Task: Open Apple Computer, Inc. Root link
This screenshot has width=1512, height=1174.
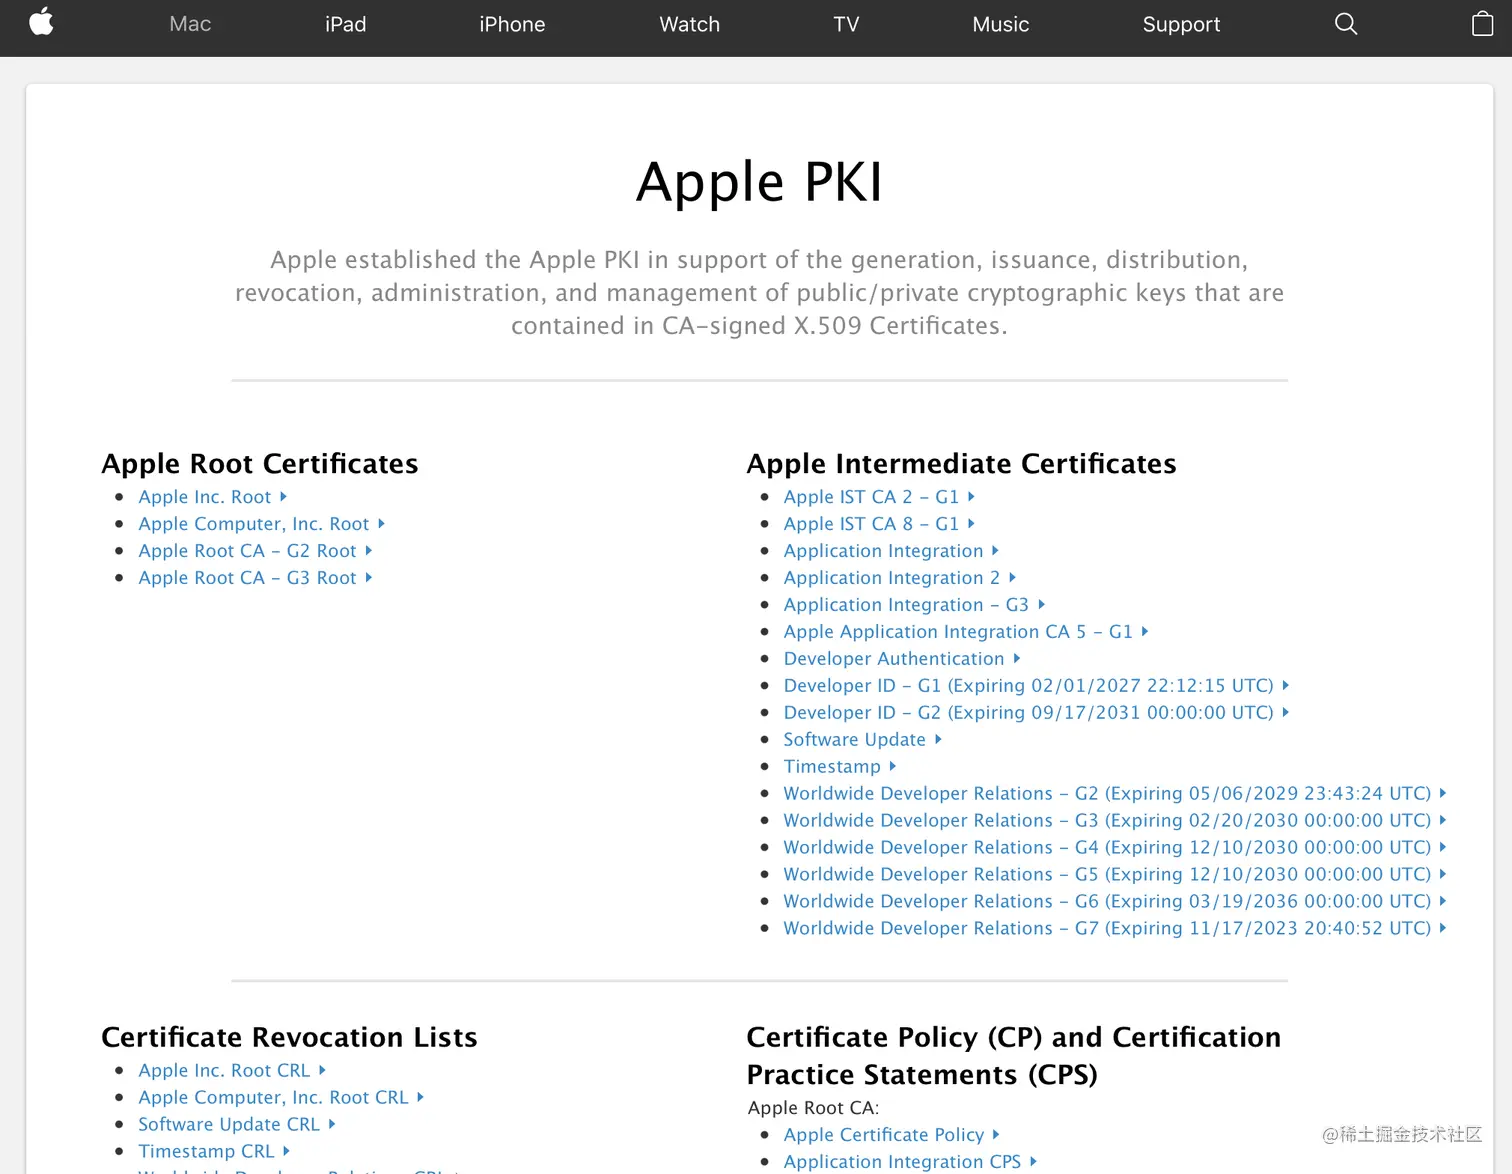Action: pyautogui.click(x=261, y=524)
